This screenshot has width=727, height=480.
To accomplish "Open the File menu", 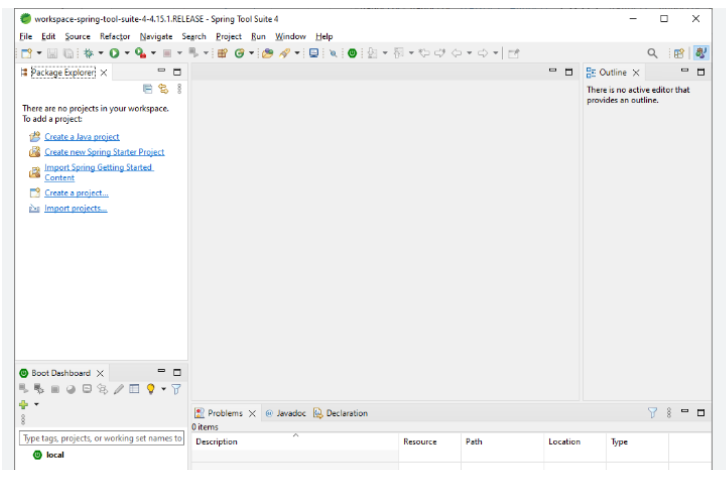I will [26, 36].
